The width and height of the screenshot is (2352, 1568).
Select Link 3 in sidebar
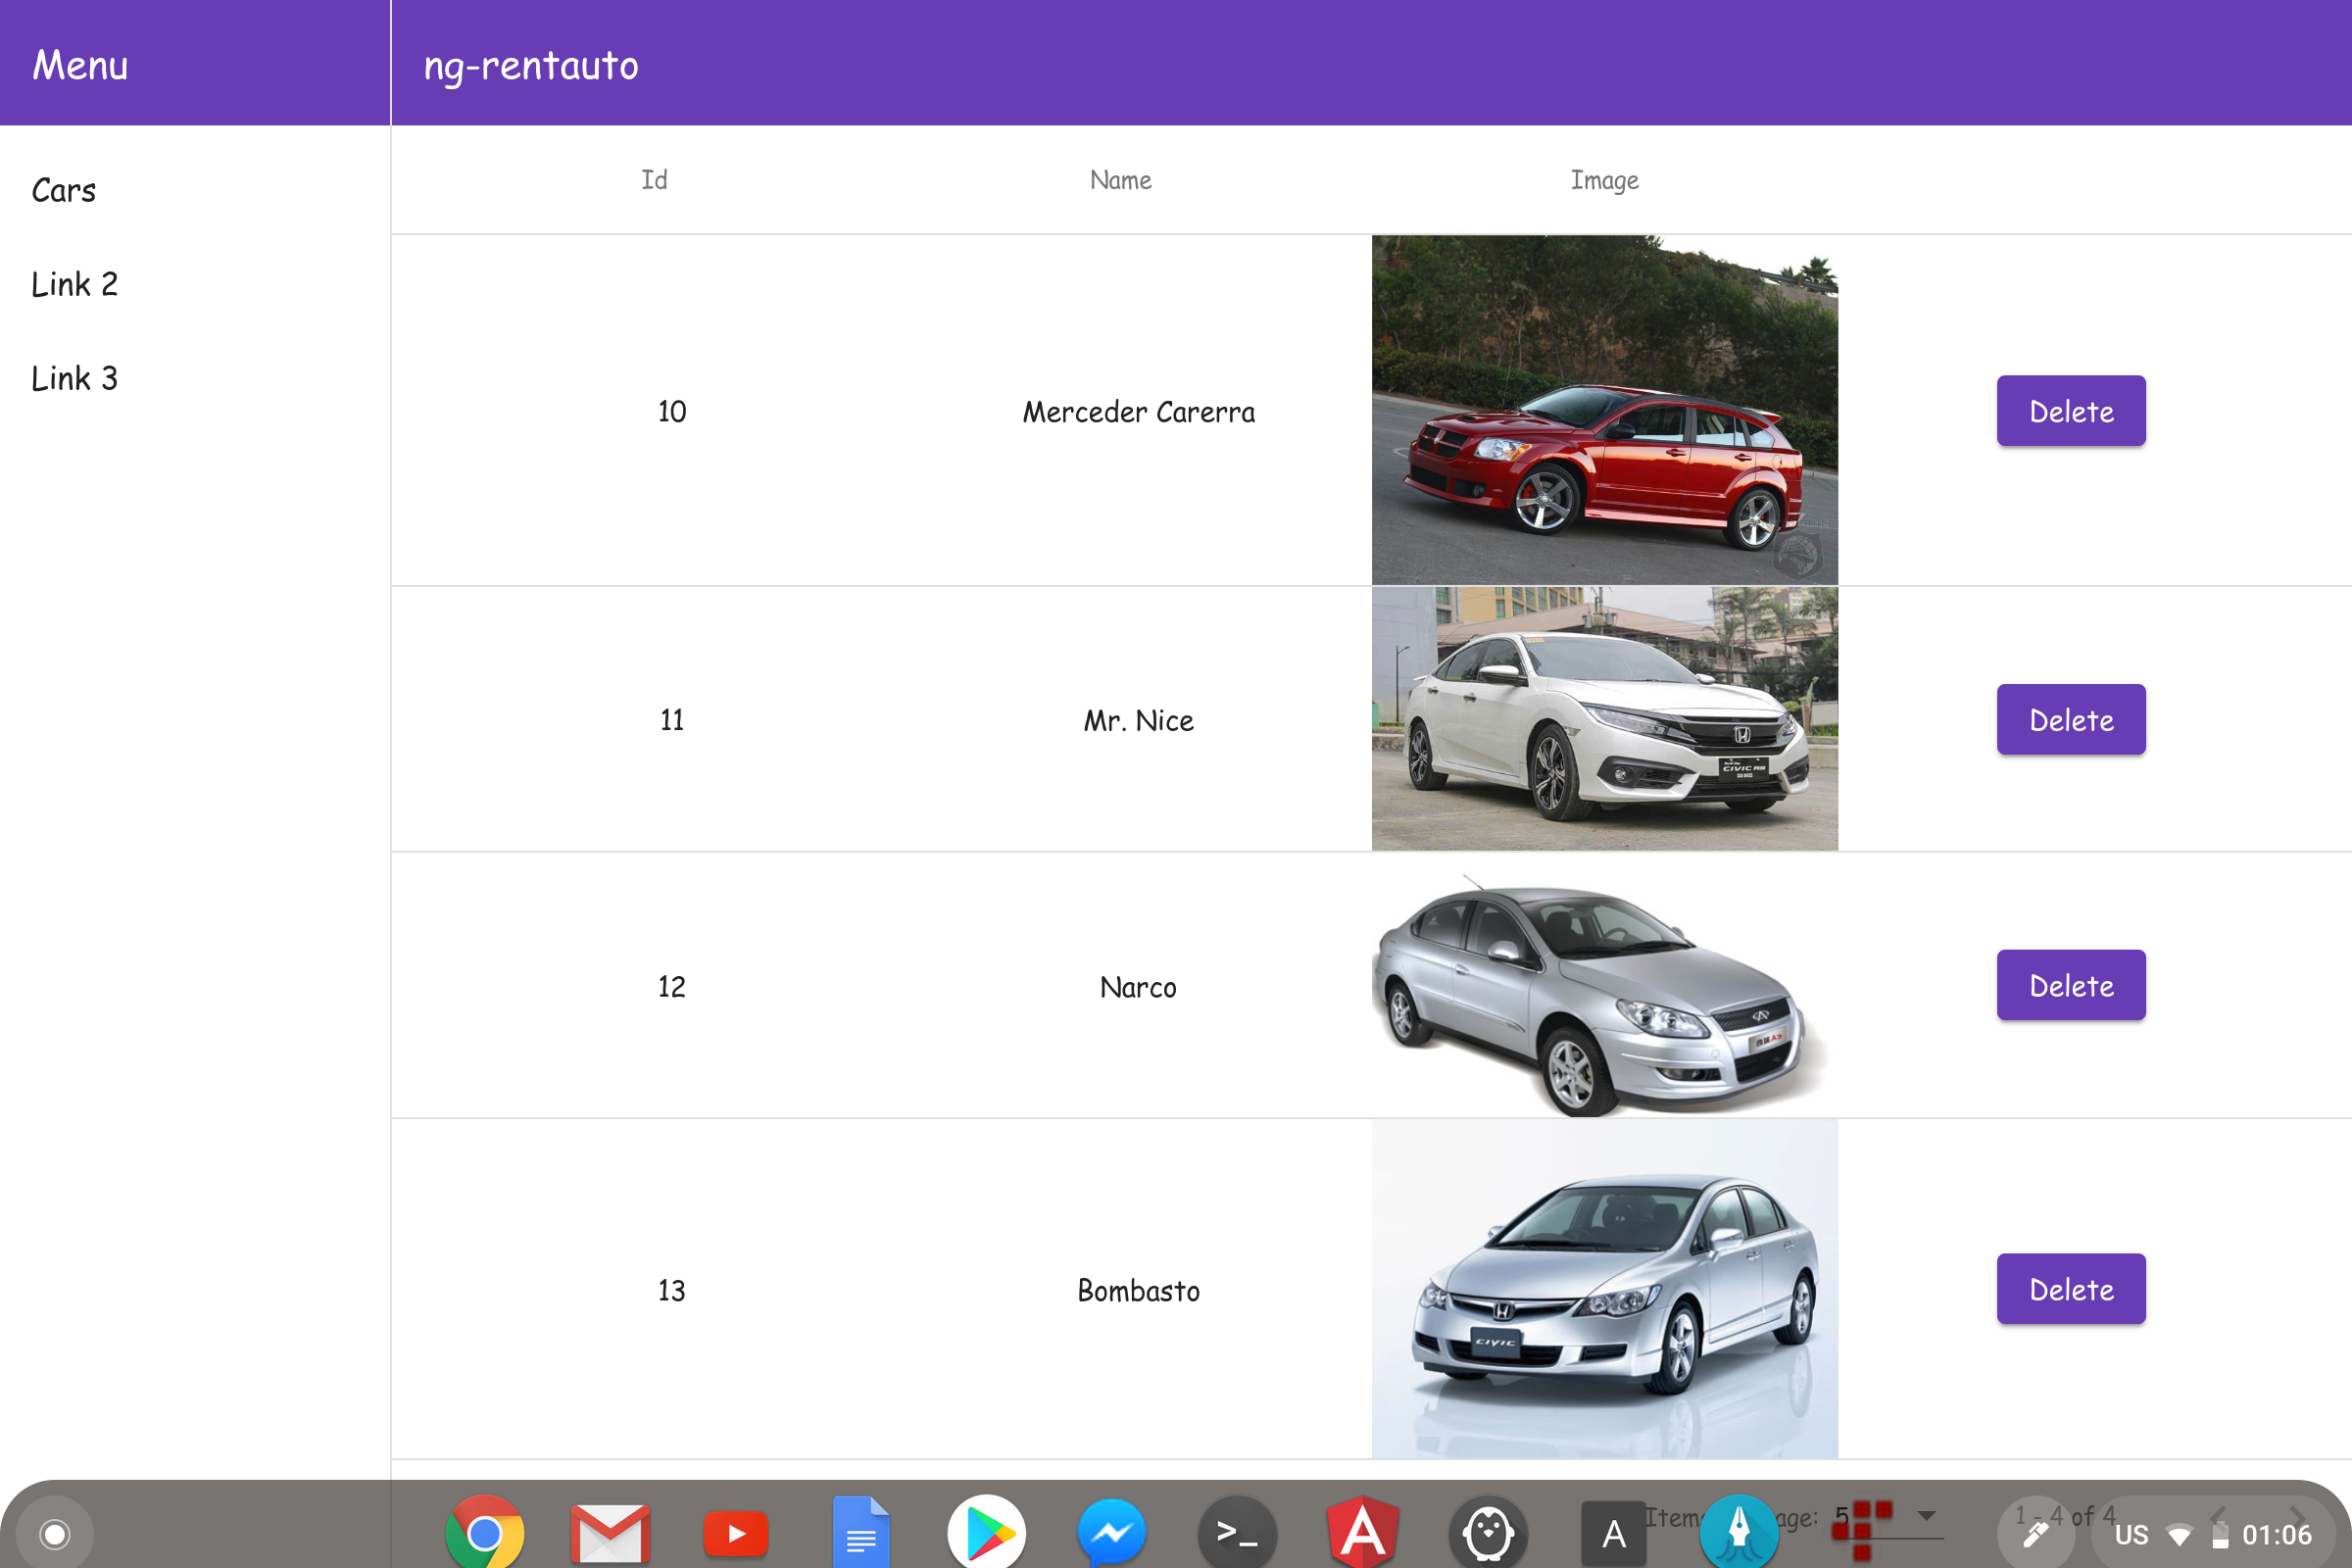74,378
